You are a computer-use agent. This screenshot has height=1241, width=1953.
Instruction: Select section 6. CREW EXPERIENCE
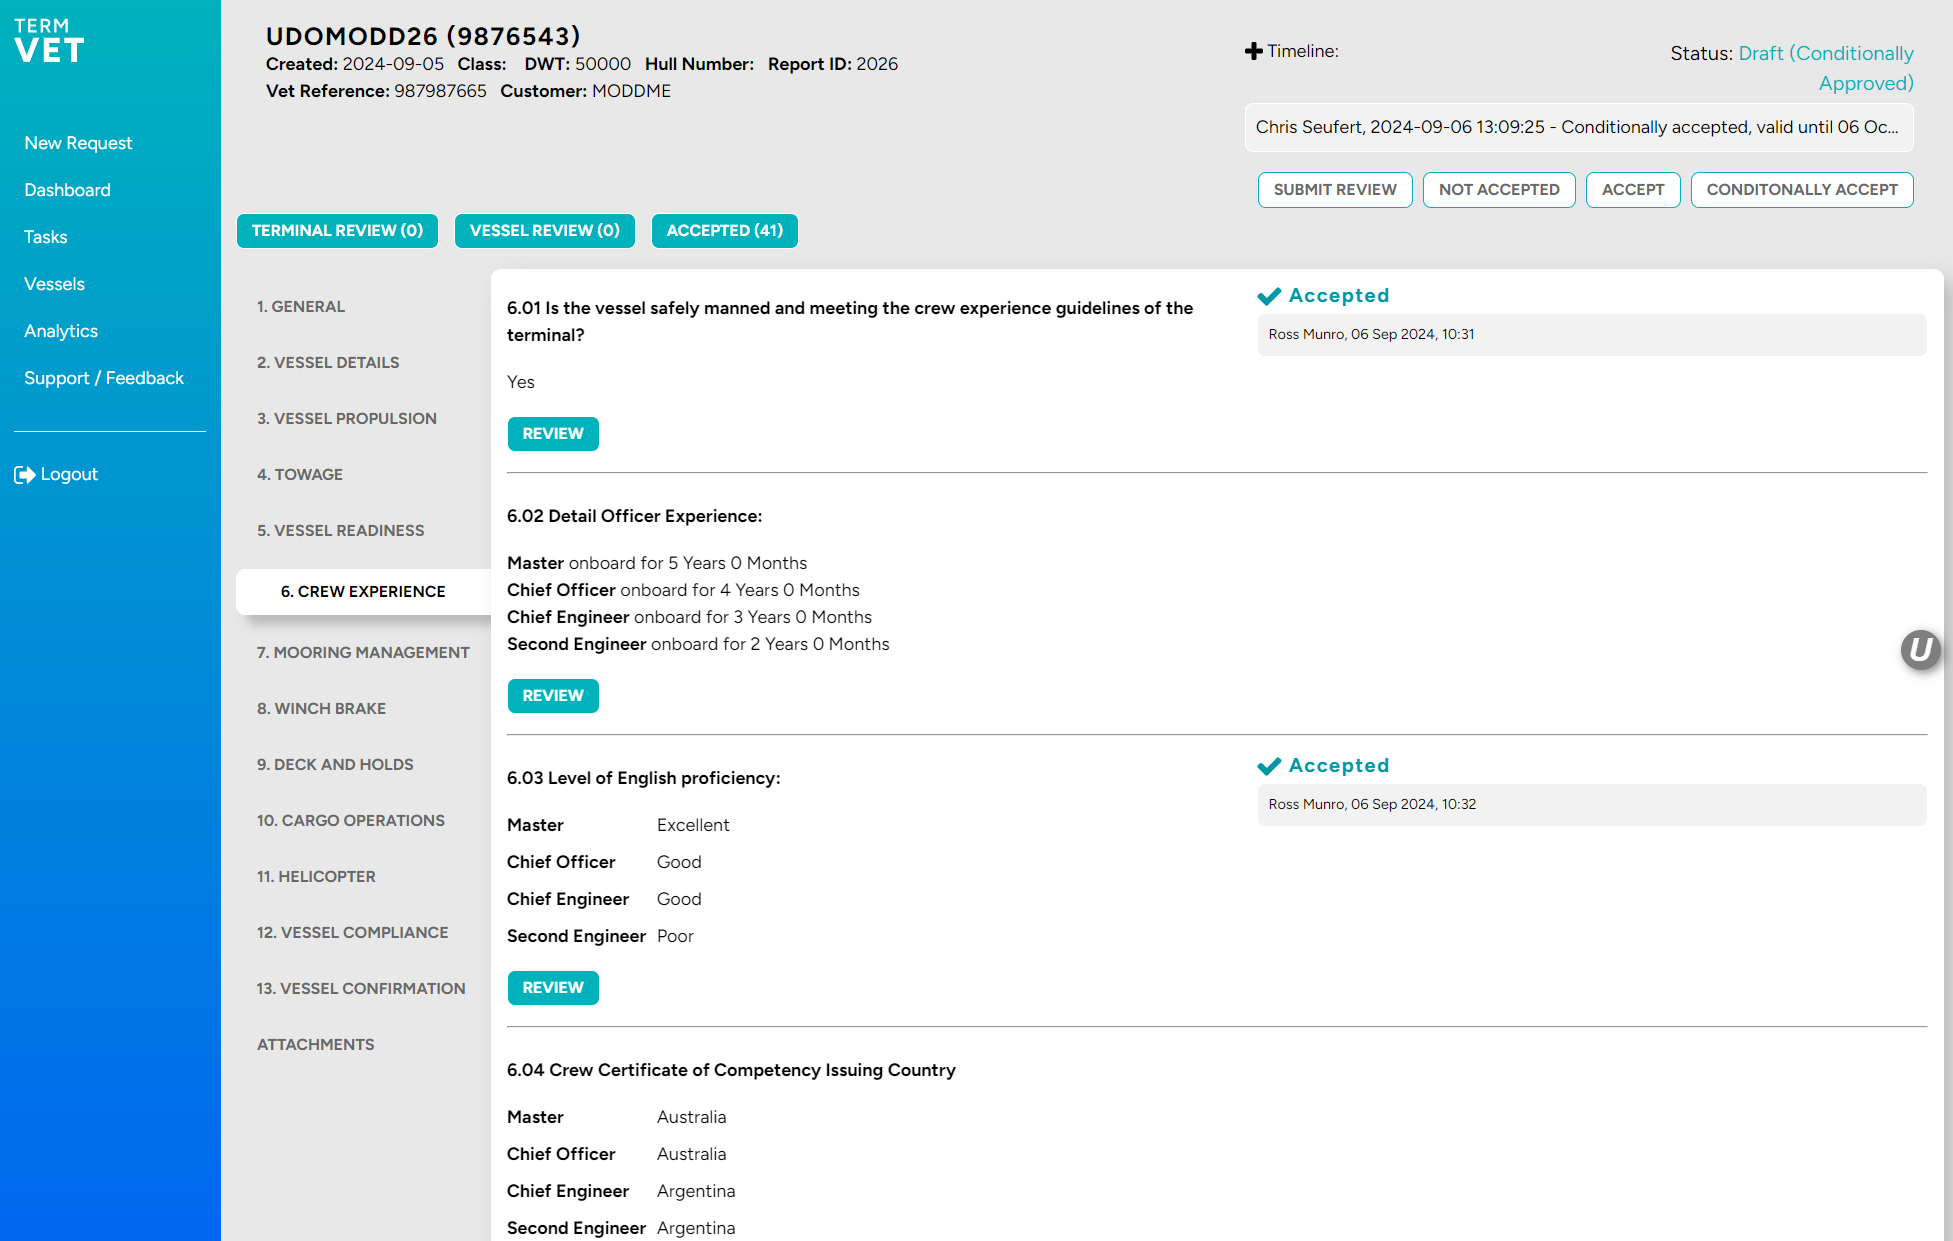(x=363, y=592)
